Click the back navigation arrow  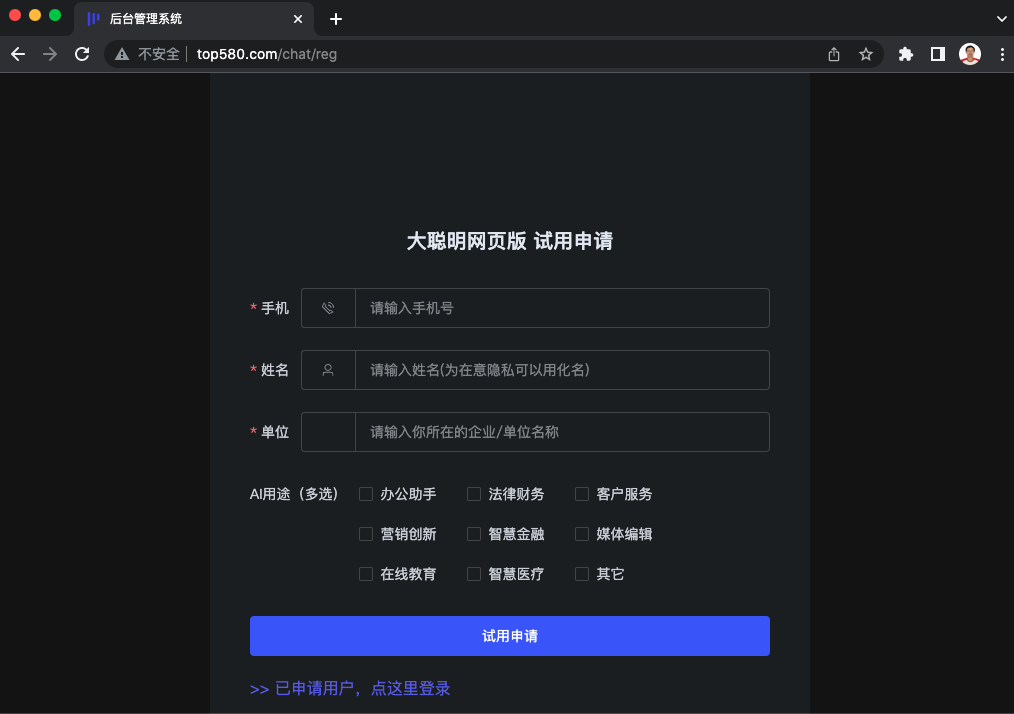coord(17,54)
